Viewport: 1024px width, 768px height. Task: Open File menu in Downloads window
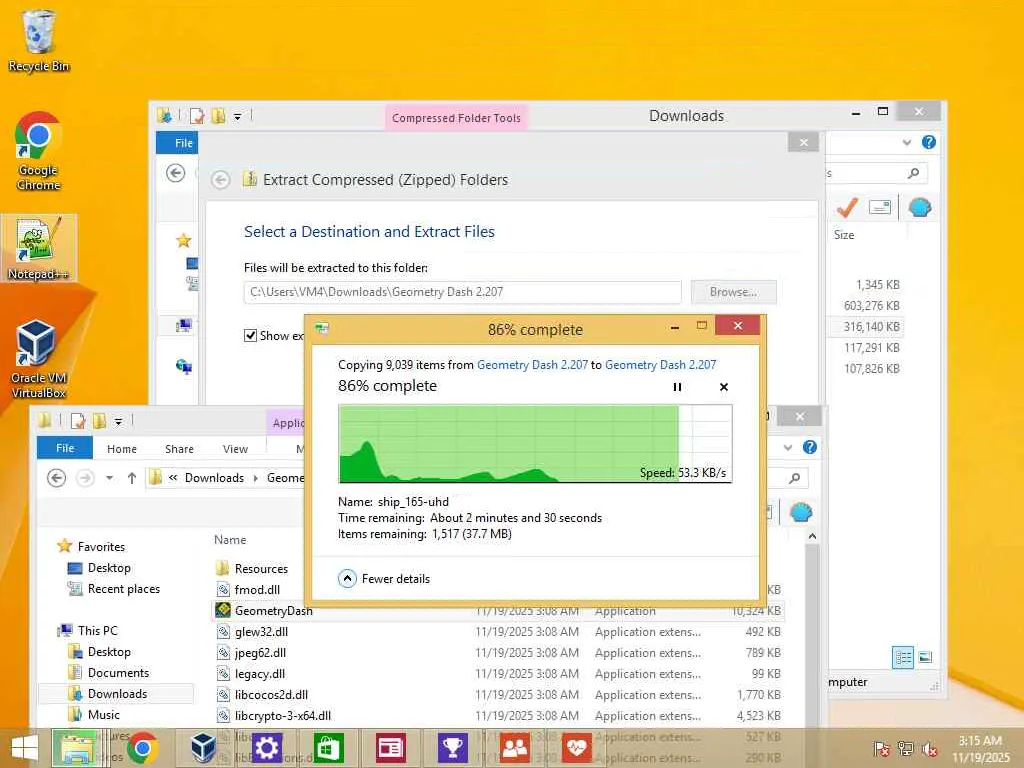pyautogui.click(x=177, y=143)
